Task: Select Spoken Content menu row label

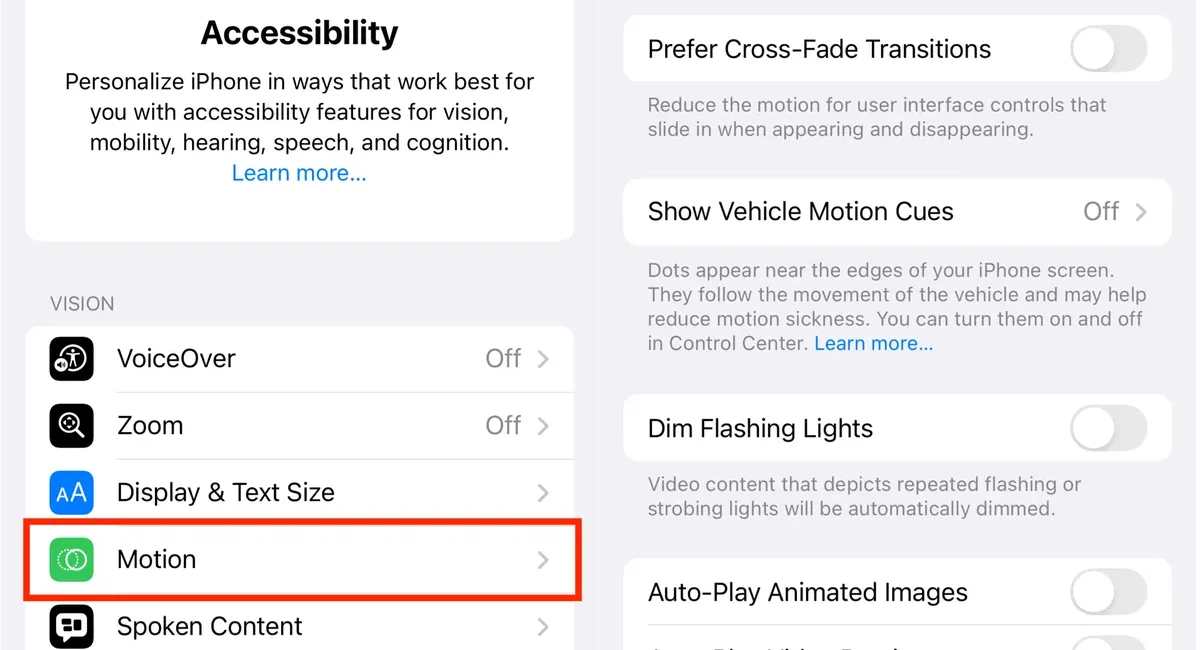Action: click(209, 626)
